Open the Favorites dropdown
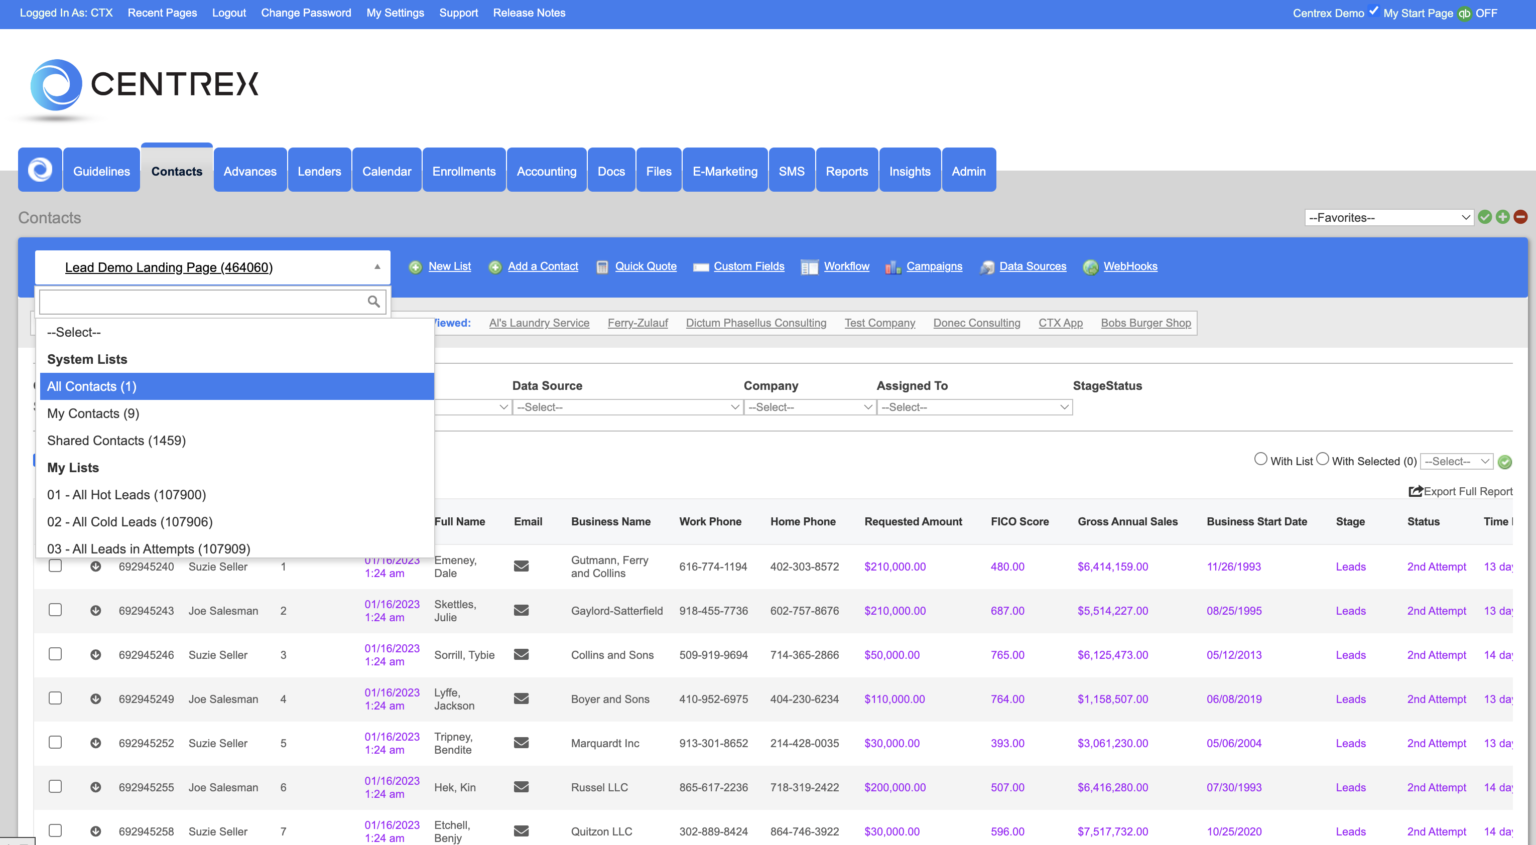The height and width of the screenshot is (845, 1536). click(1389, 217)
